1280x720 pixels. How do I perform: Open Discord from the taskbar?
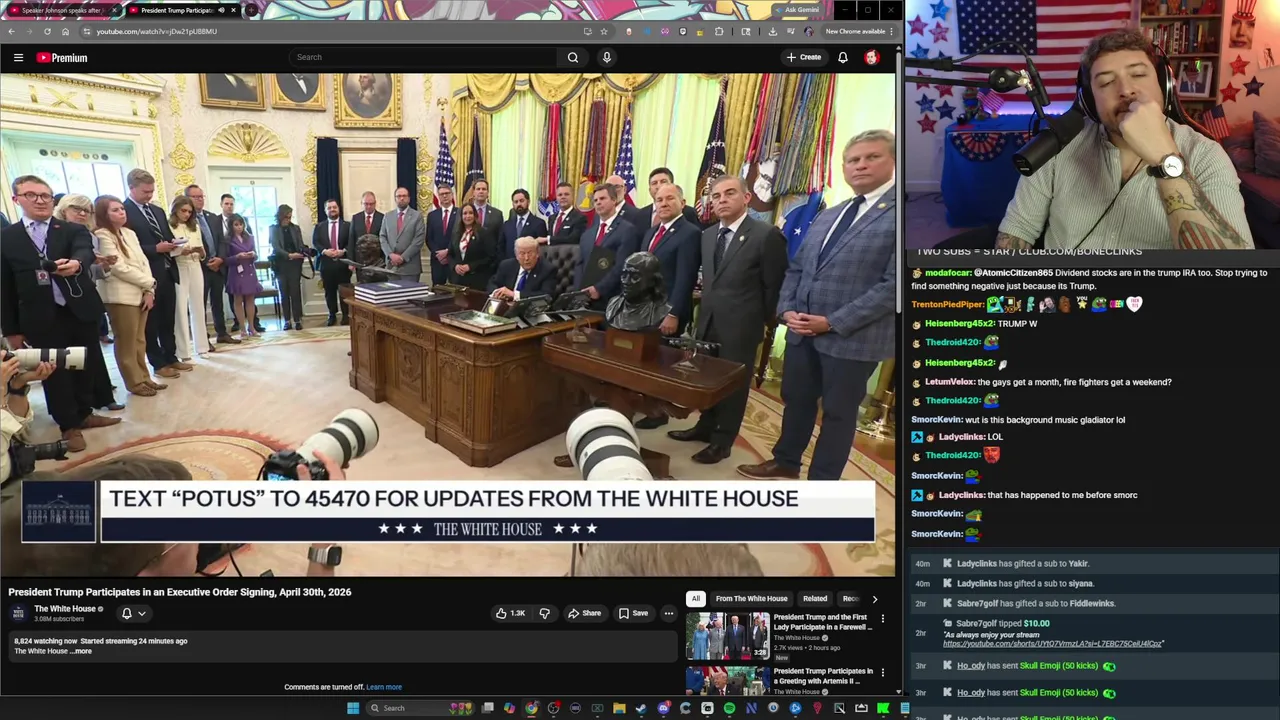pos(664,708)
